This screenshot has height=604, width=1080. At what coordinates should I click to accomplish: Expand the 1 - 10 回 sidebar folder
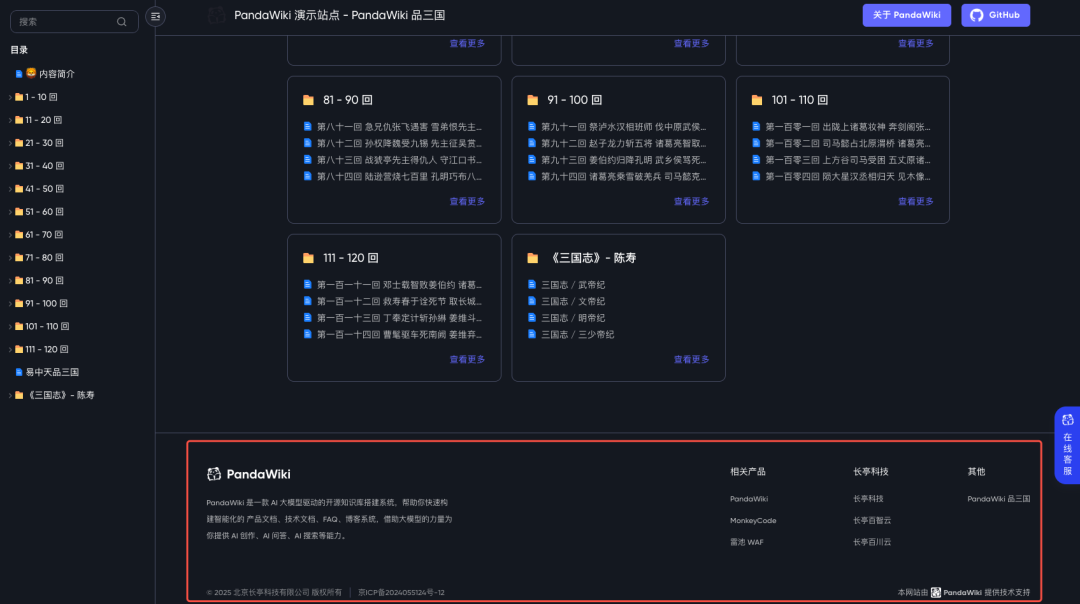point(9,96)
